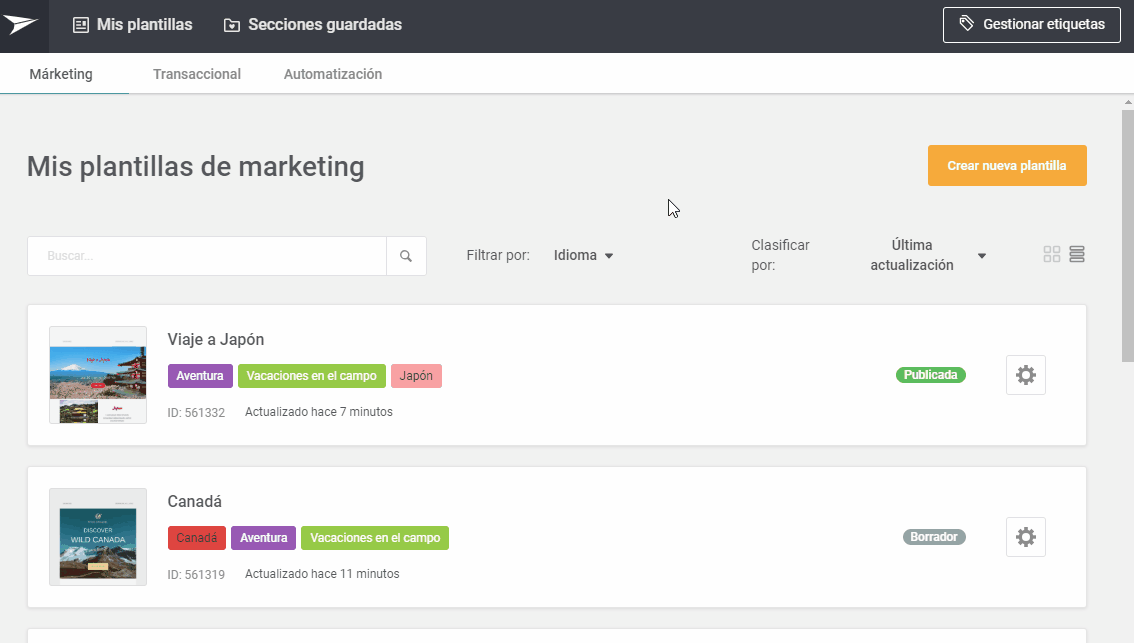The height and width of the screenshot is (643, 1134).
Task: Switch to the Transaccional tab
Action: point(197,74)
